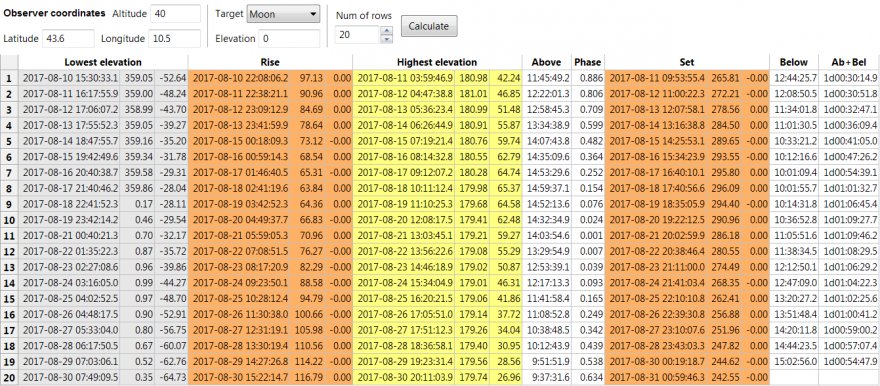Click set time 2017-08-14 13:16:38.8
Screen dimensions: 880x386
(x=657, y=125)
